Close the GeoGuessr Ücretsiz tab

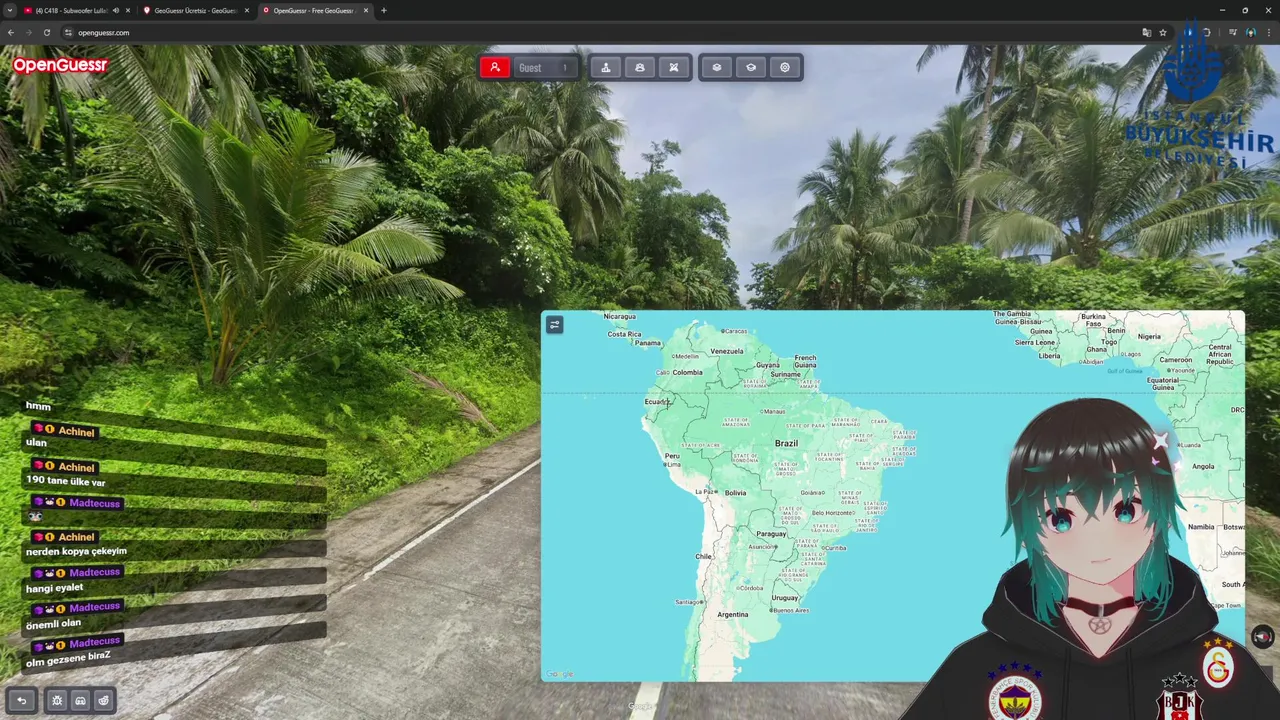click(x=247, y=10)
